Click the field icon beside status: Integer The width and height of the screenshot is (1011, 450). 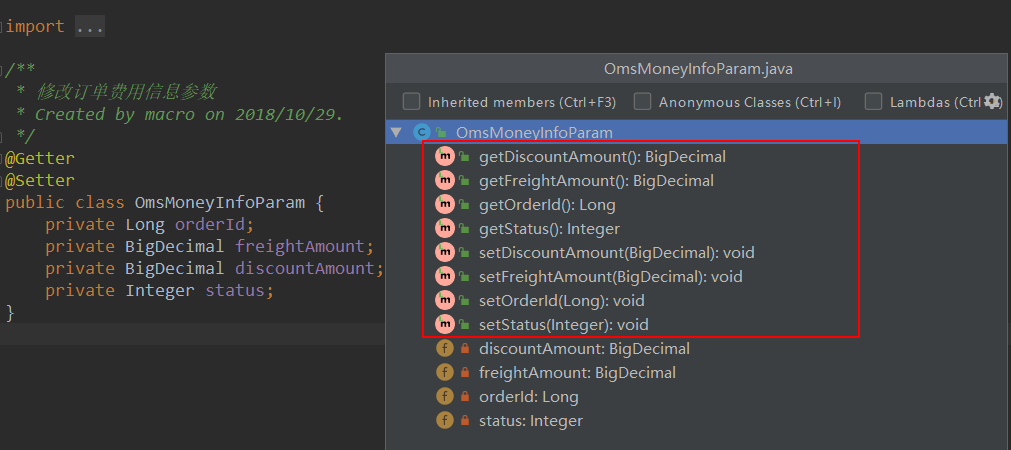(x=445, y=421)
